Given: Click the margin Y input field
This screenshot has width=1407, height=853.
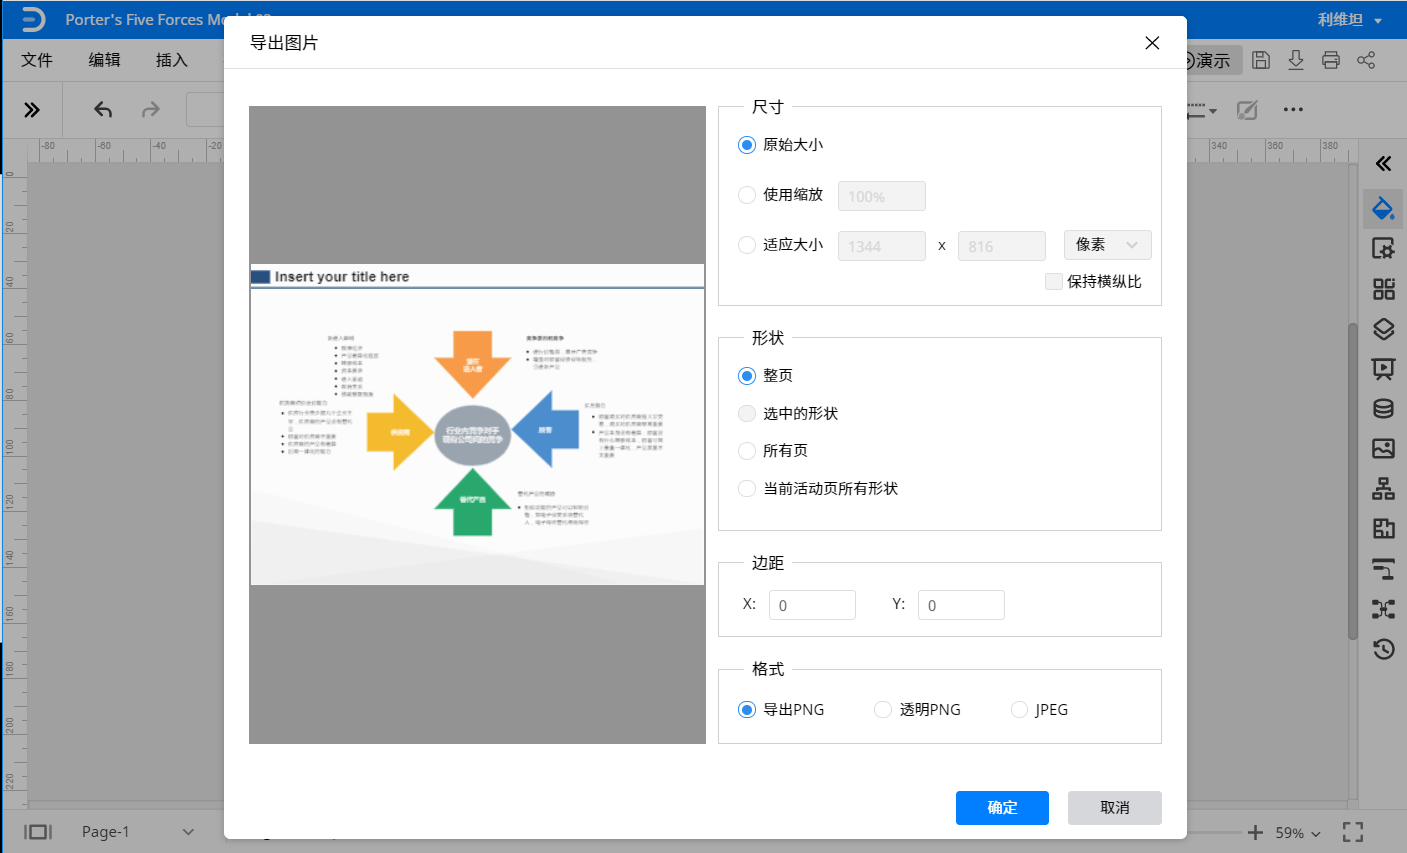Looking at the screenshot, I should [x=961, y=605].
